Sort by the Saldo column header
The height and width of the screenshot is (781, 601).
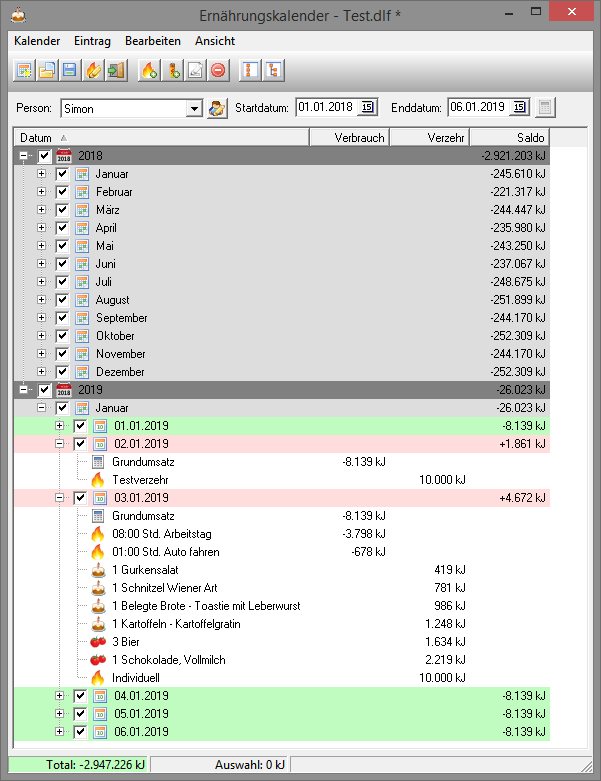coord(509,137)
